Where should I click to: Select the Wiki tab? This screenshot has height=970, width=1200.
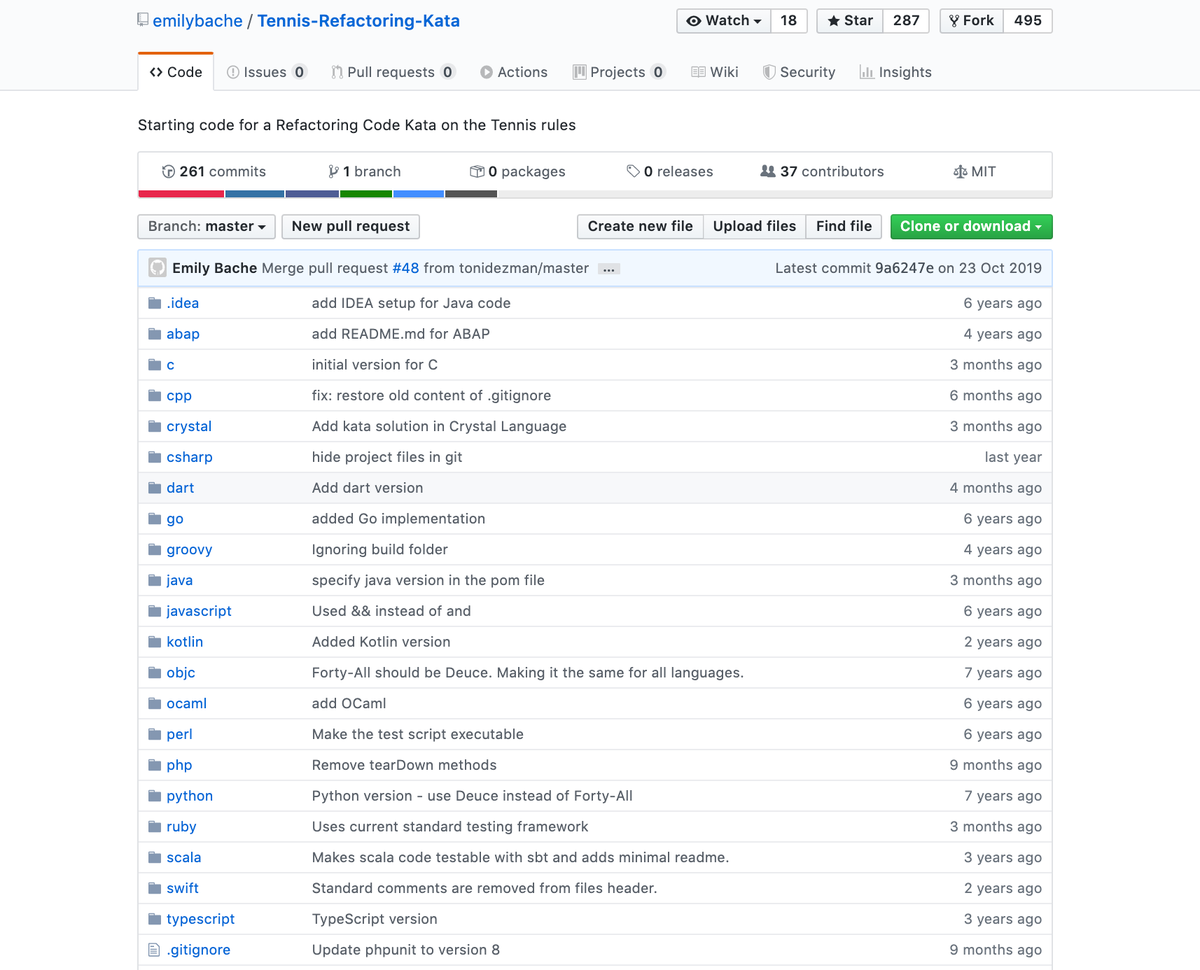tap(715, 72)
